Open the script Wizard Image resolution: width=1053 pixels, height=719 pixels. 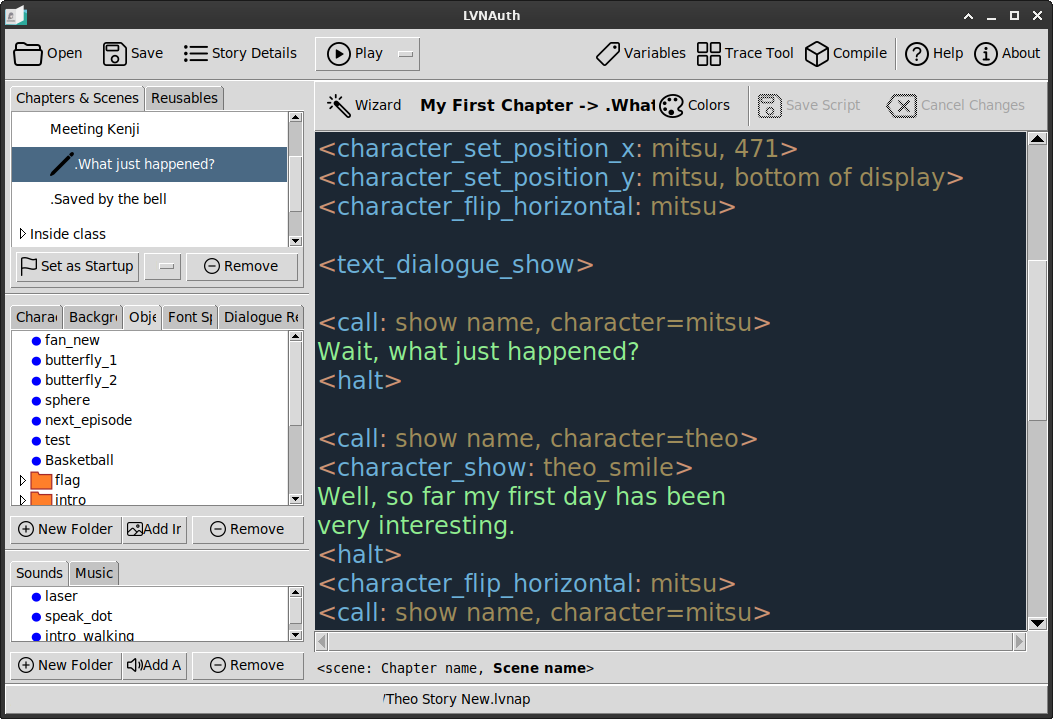(x=364, y=105)
